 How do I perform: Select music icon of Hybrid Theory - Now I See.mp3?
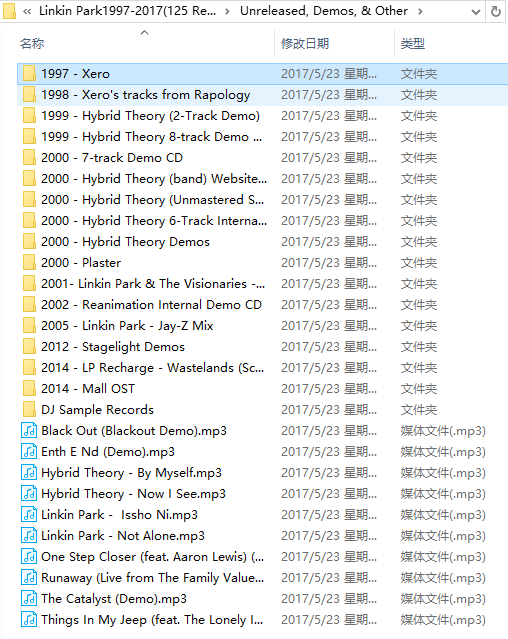29,494
